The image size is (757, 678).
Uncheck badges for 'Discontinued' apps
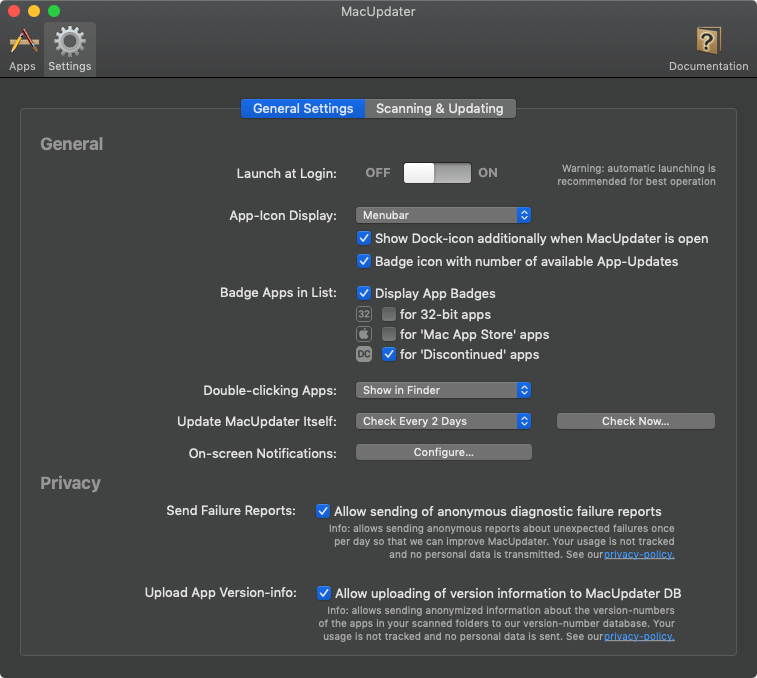point(389,354)
